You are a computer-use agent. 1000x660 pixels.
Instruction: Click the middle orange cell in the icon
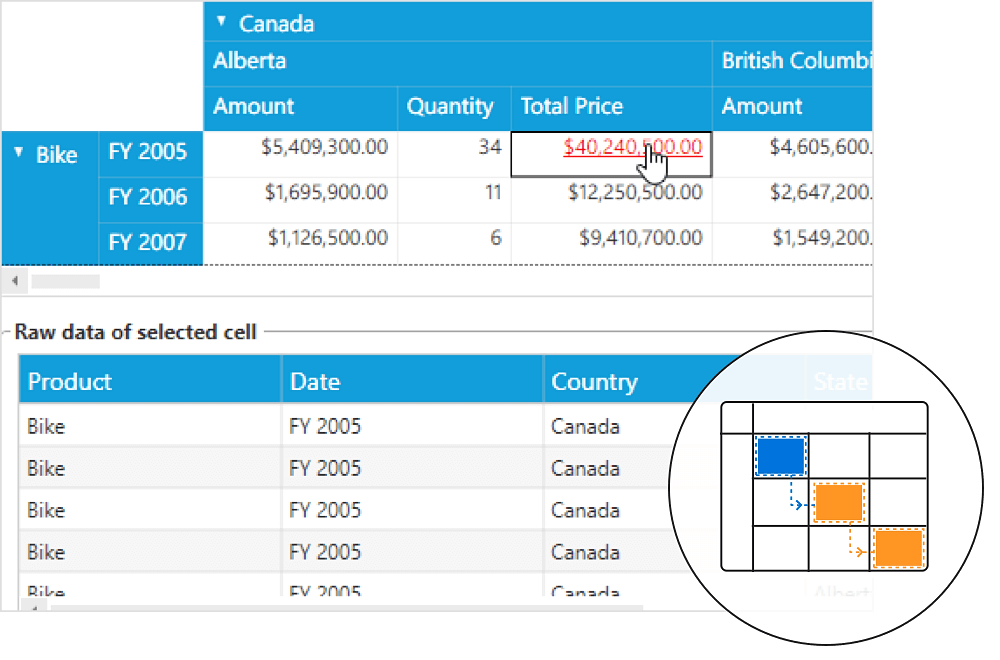pos(838,502)
